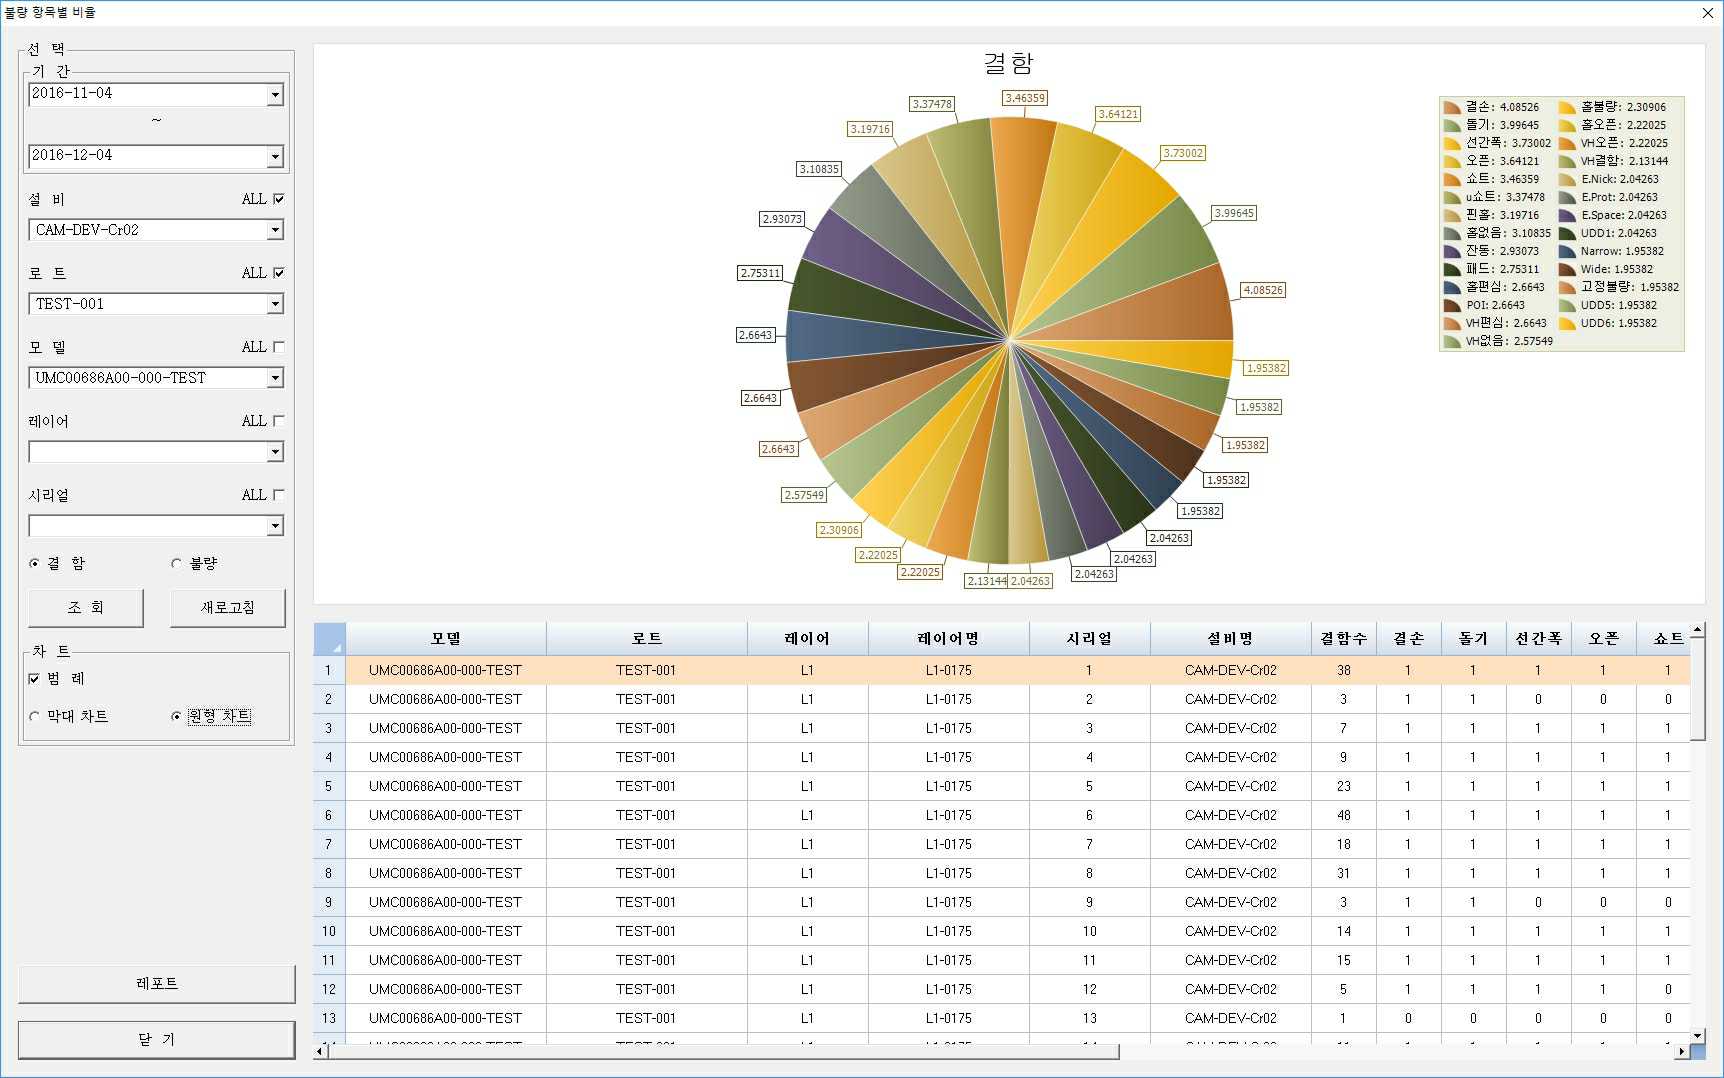Click the 설비명 column header
Viewport: 1724px width, 1078px height.
pos(1230,638)
